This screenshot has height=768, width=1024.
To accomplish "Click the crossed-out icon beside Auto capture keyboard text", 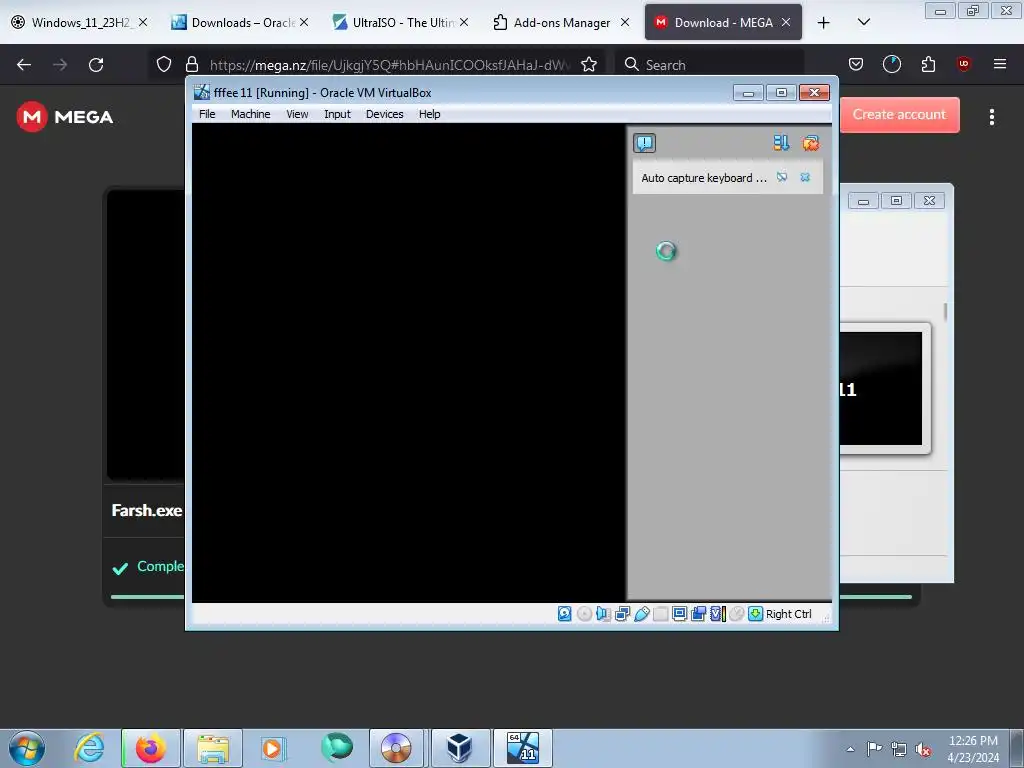I will tap(782, 178).
